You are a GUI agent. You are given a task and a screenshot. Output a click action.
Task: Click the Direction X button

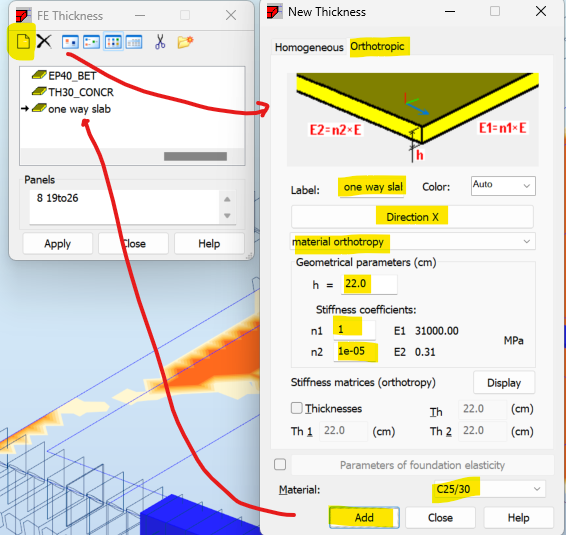tap(412, 217)
